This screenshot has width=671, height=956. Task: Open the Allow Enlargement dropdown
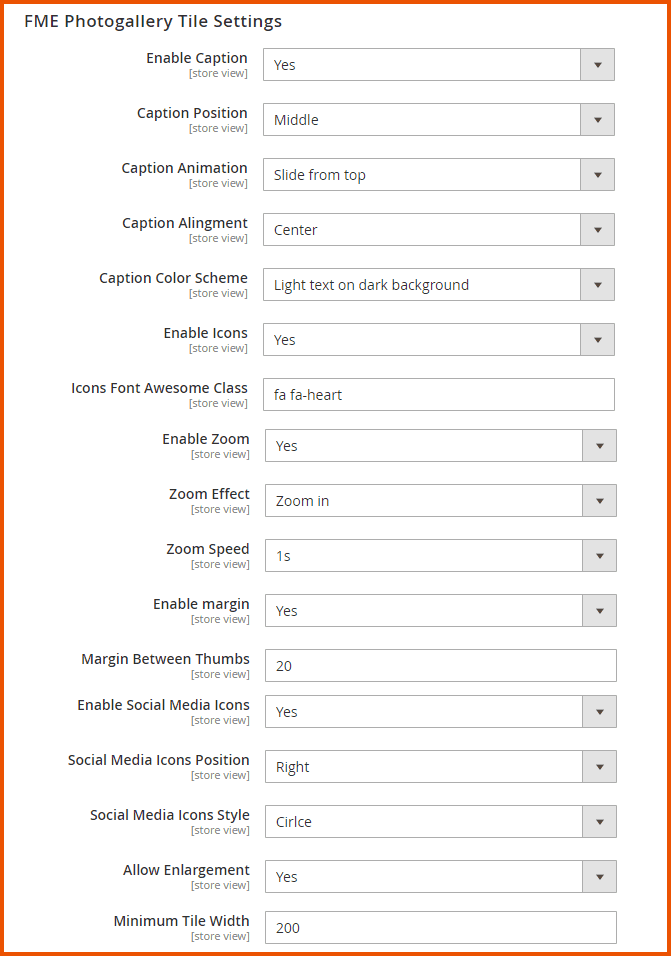click(440, 877)
